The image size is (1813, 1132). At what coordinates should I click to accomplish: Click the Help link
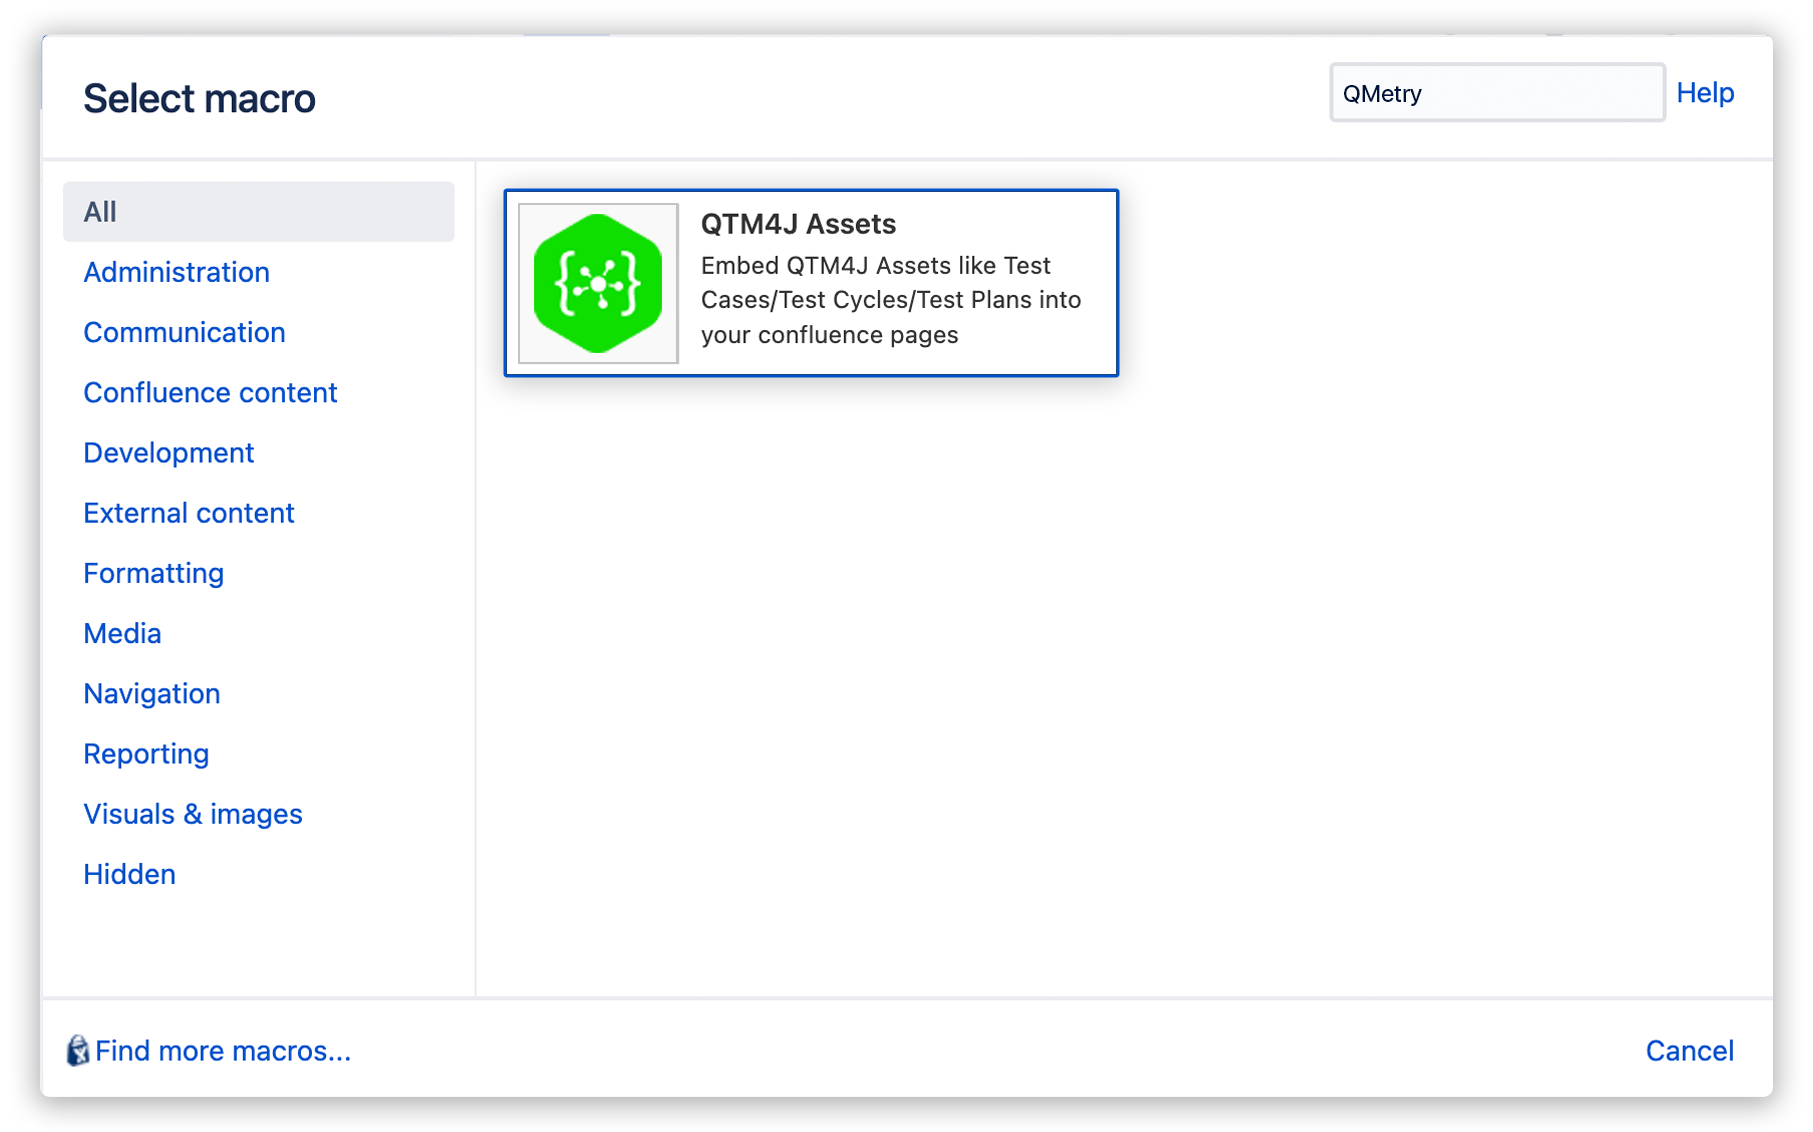tap(1705, 93)
